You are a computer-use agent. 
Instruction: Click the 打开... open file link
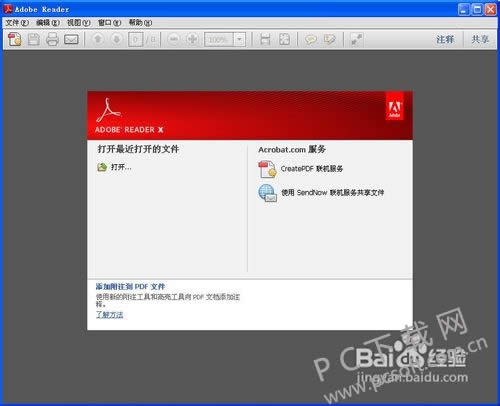121,167
